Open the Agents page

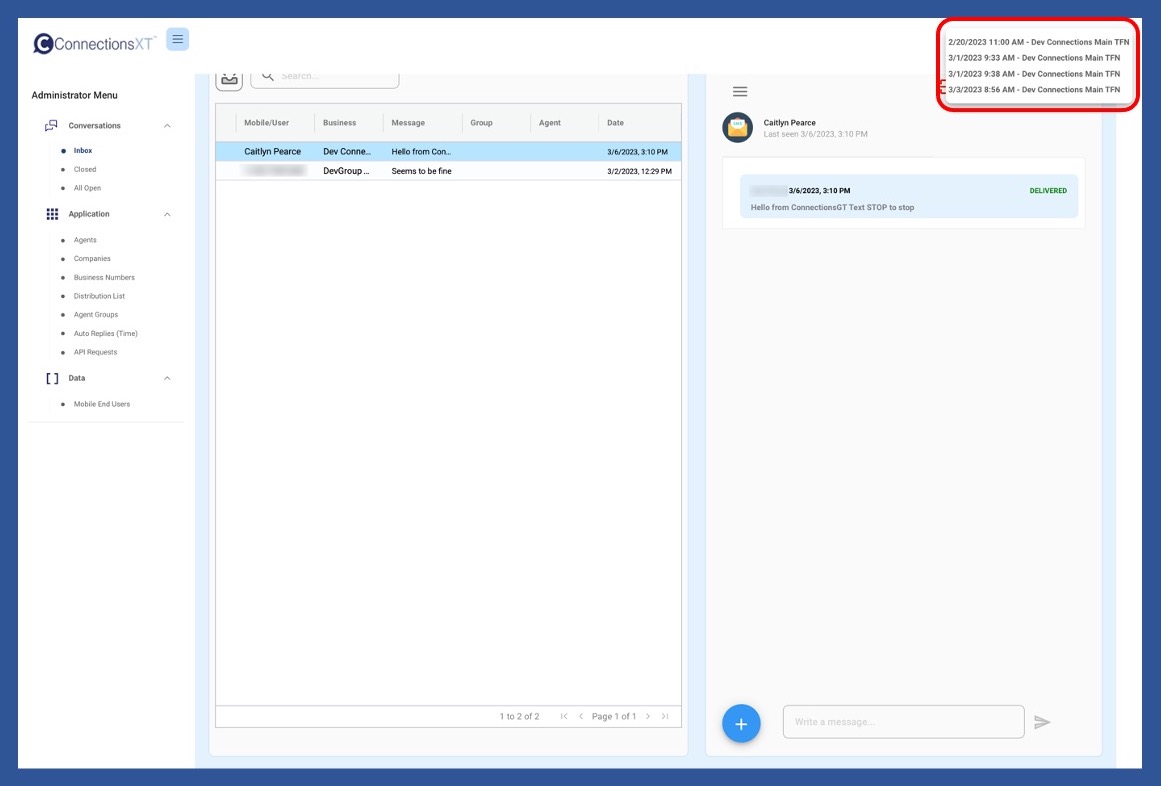(x=85, y=240)
